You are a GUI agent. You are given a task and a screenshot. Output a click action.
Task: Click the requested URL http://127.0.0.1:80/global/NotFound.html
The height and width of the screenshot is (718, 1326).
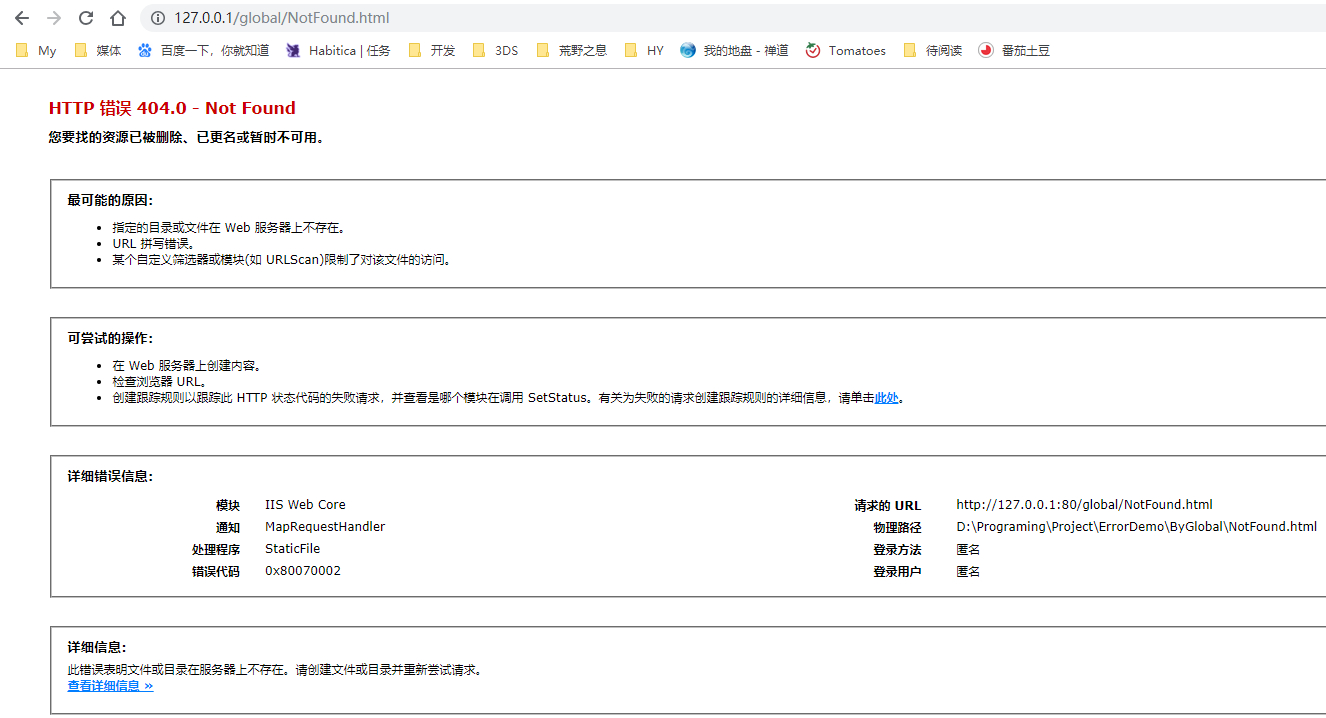[x=1084, y=505]
